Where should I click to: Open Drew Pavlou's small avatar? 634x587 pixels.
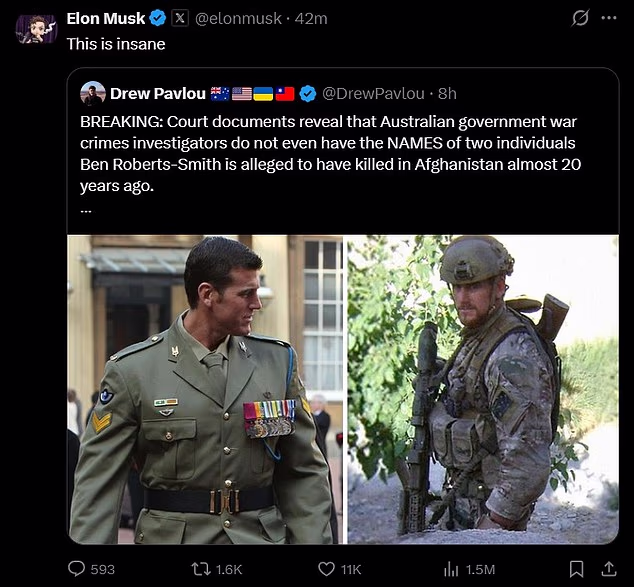click(93, 93)
